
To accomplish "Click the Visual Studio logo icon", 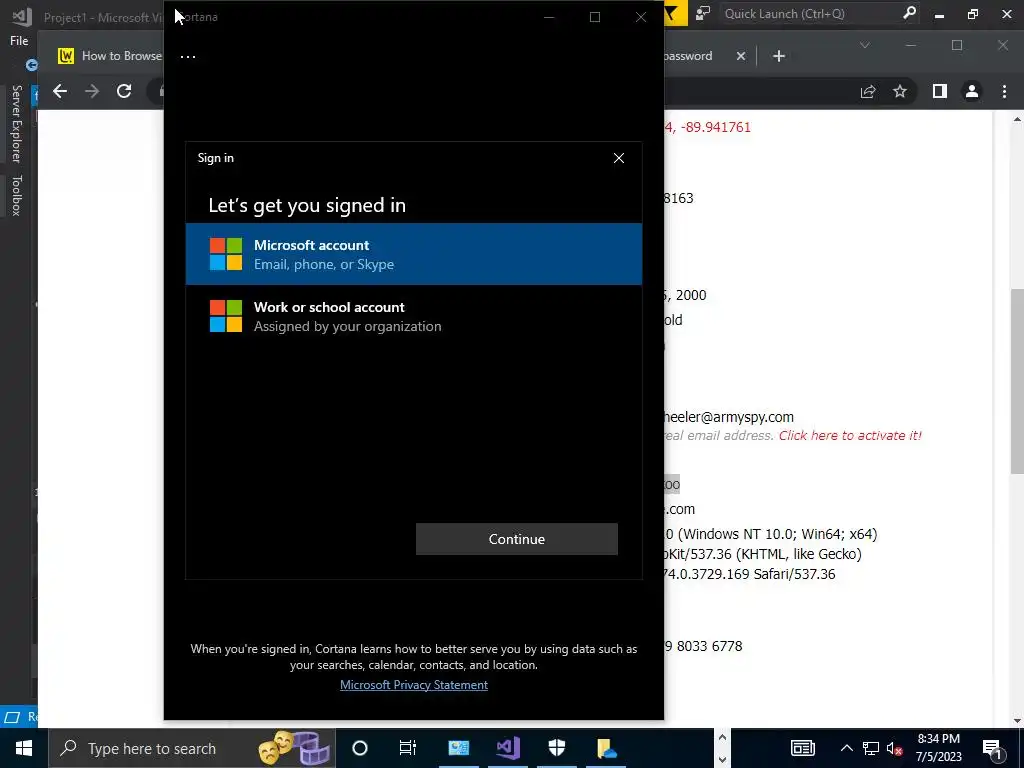I will point(22,16).
